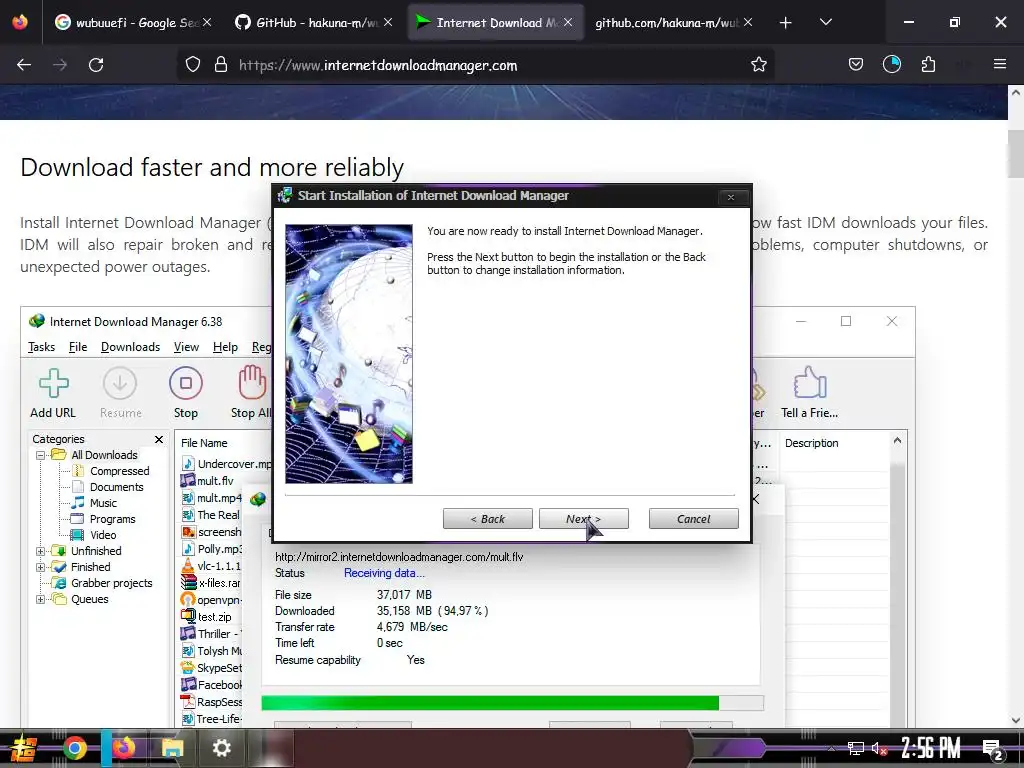1024x768 pixels.
Task: Close the Categories panel
Action: tap(159, 439)
